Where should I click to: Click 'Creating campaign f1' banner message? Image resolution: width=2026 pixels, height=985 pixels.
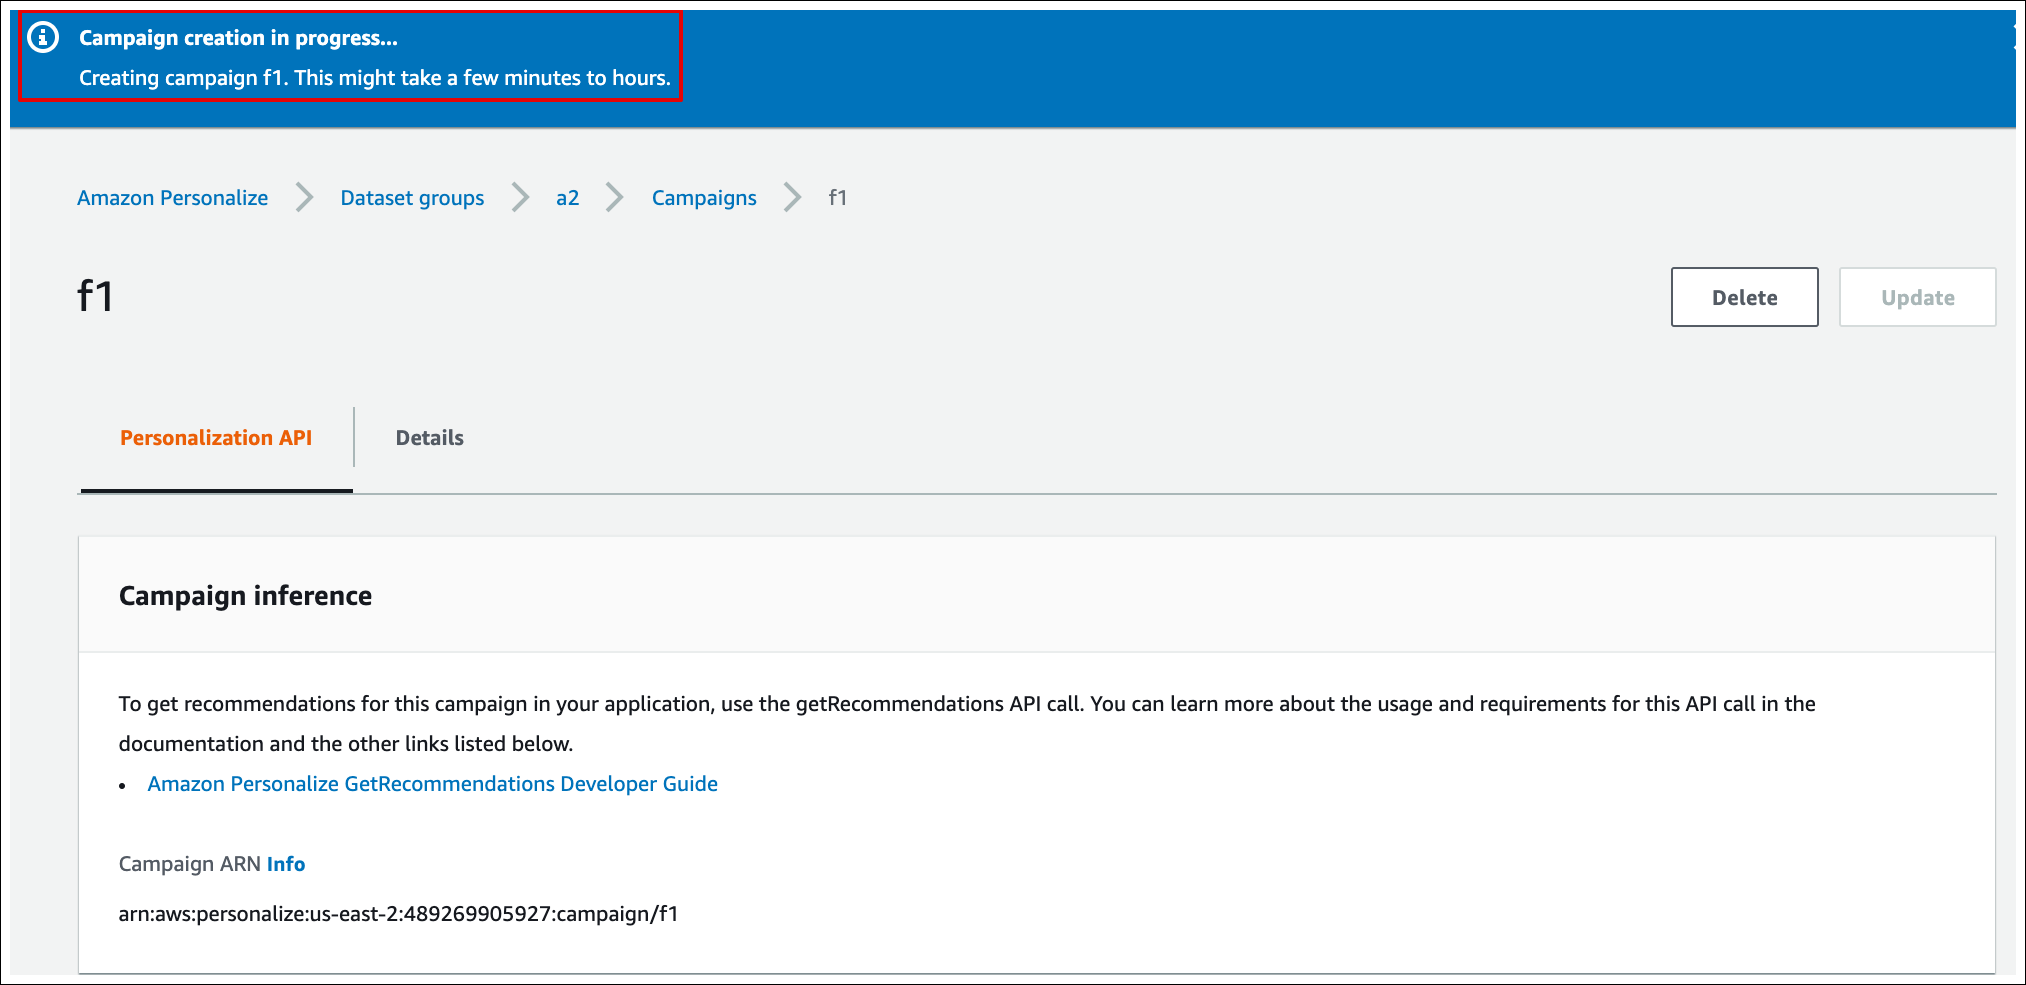[375, 78]
